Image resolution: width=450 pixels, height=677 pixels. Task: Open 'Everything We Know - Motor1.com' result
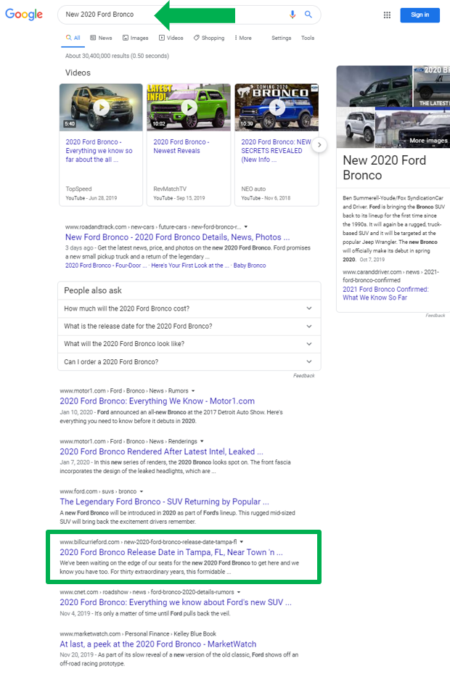click(157, 401)
